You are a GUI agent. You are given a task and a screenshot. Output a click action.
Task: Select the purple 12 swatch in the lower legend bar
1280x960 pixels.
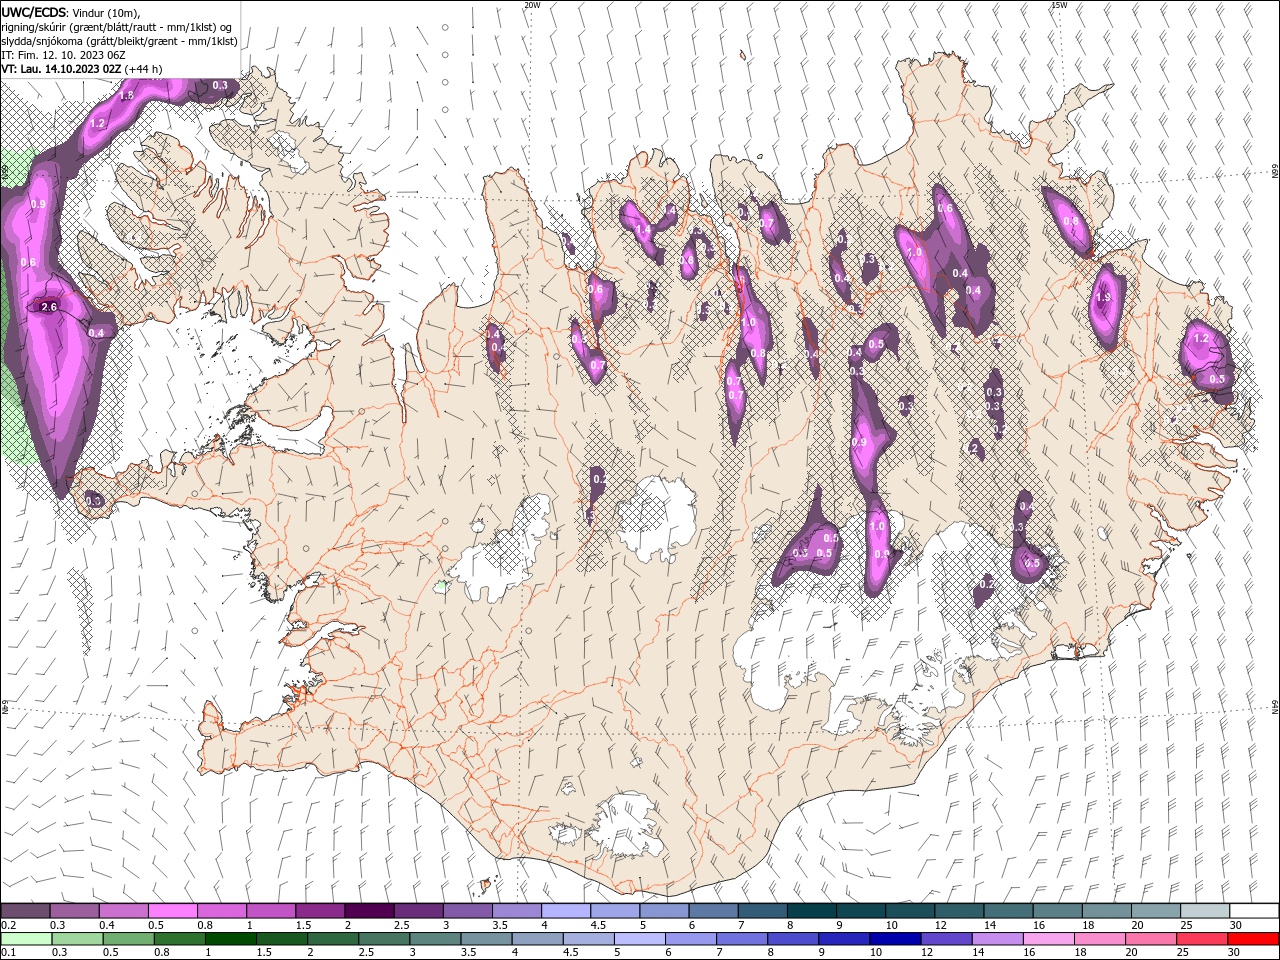945,939
